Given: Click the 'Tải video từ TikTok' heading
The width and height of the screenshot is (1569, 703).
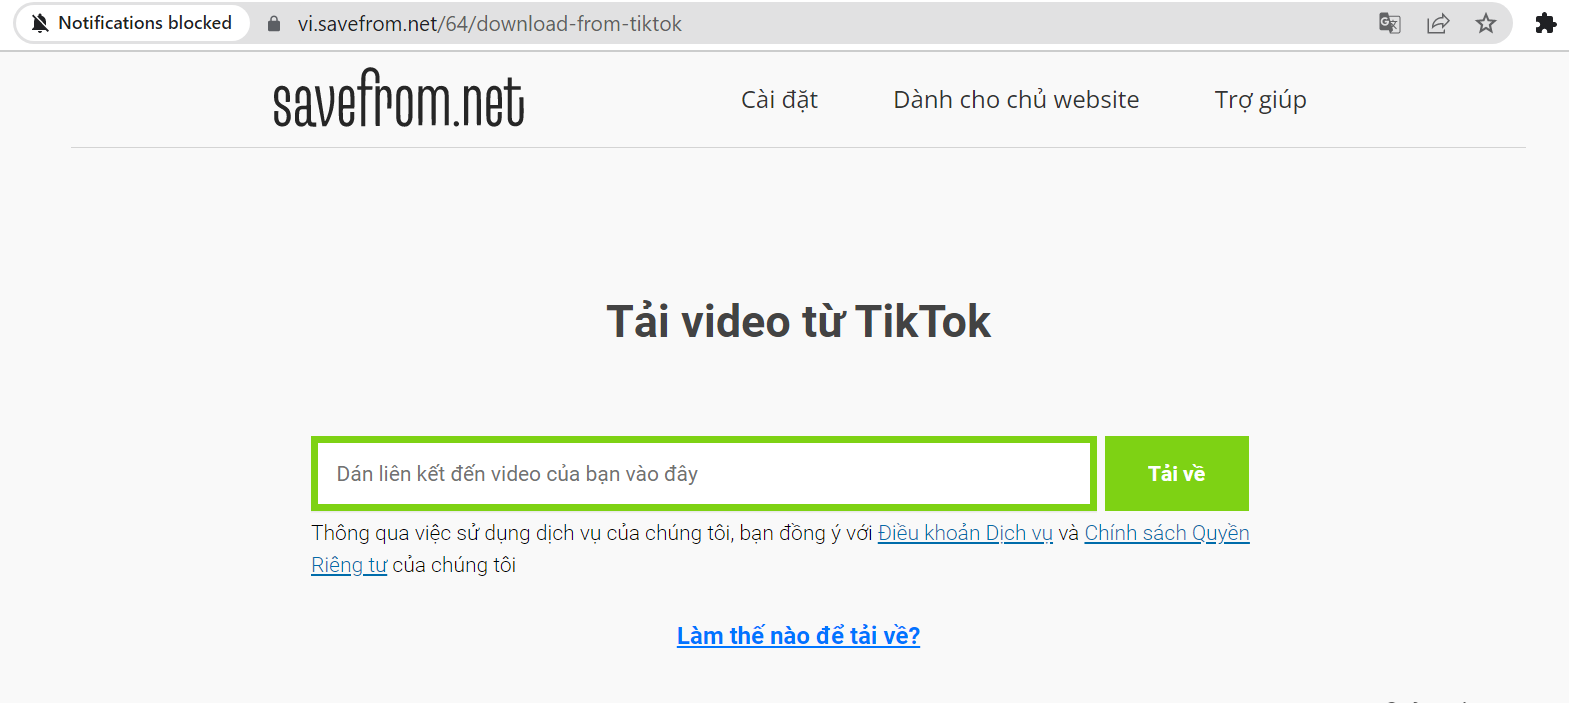Looking at the screenshot, I should pos(798,322).
